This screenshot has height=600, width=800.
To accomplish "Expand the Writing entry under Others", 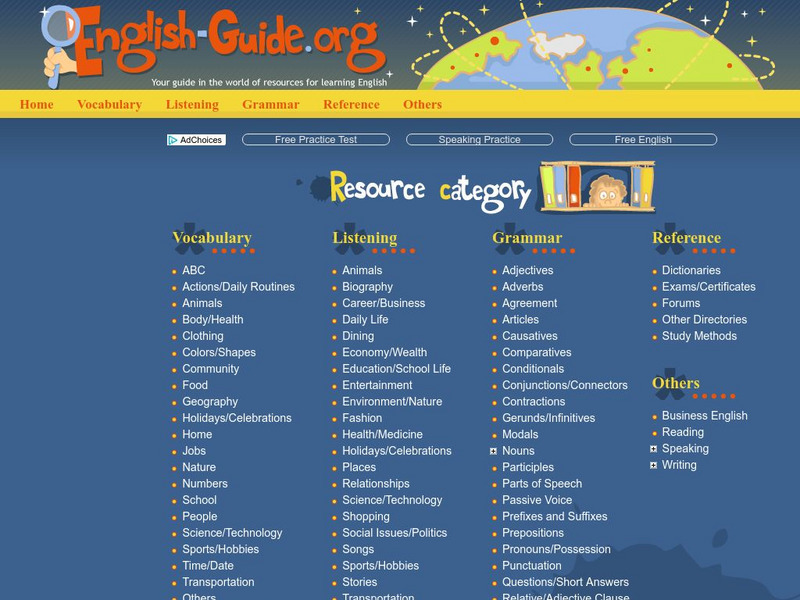I will click(652, 465).
